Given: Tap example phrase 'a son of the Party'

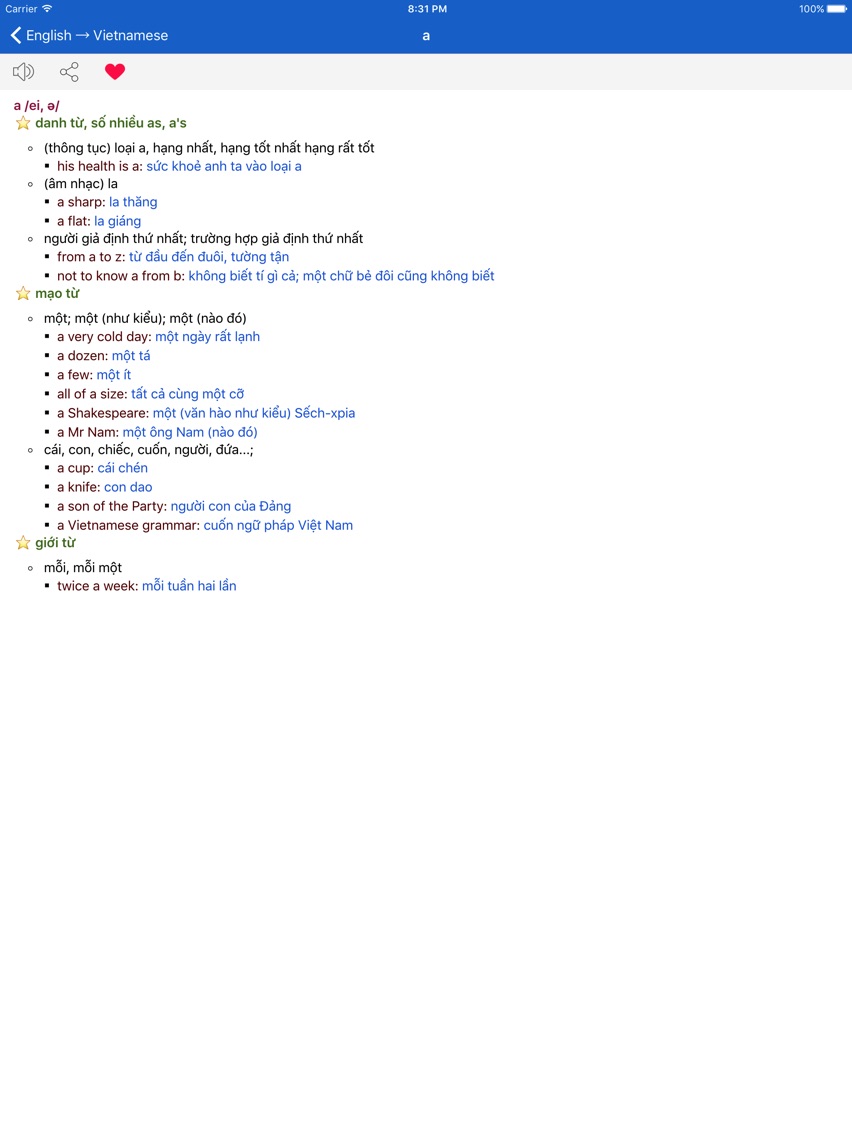Looking at the screenshot, I should click(x=112, y=506).
